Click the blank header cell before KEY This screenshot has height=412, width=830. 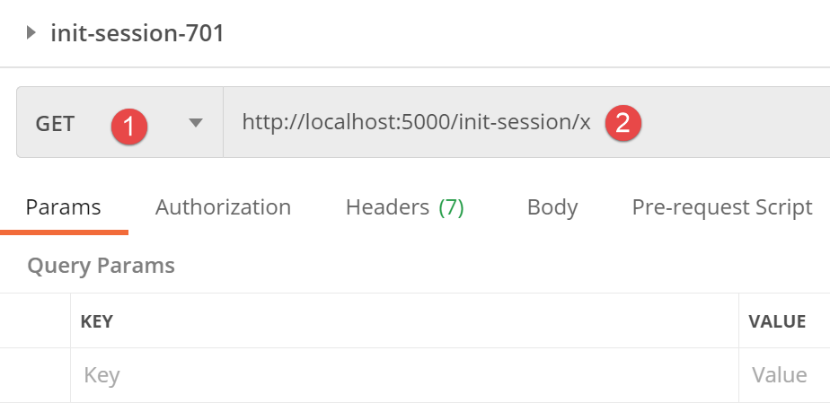click(x=35, y=321)
